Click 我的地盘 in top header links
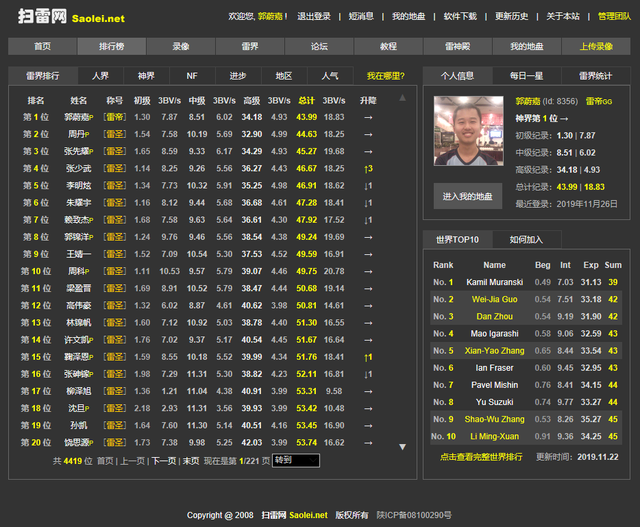Viewport: 640px width, 527px height. (409, 16)
